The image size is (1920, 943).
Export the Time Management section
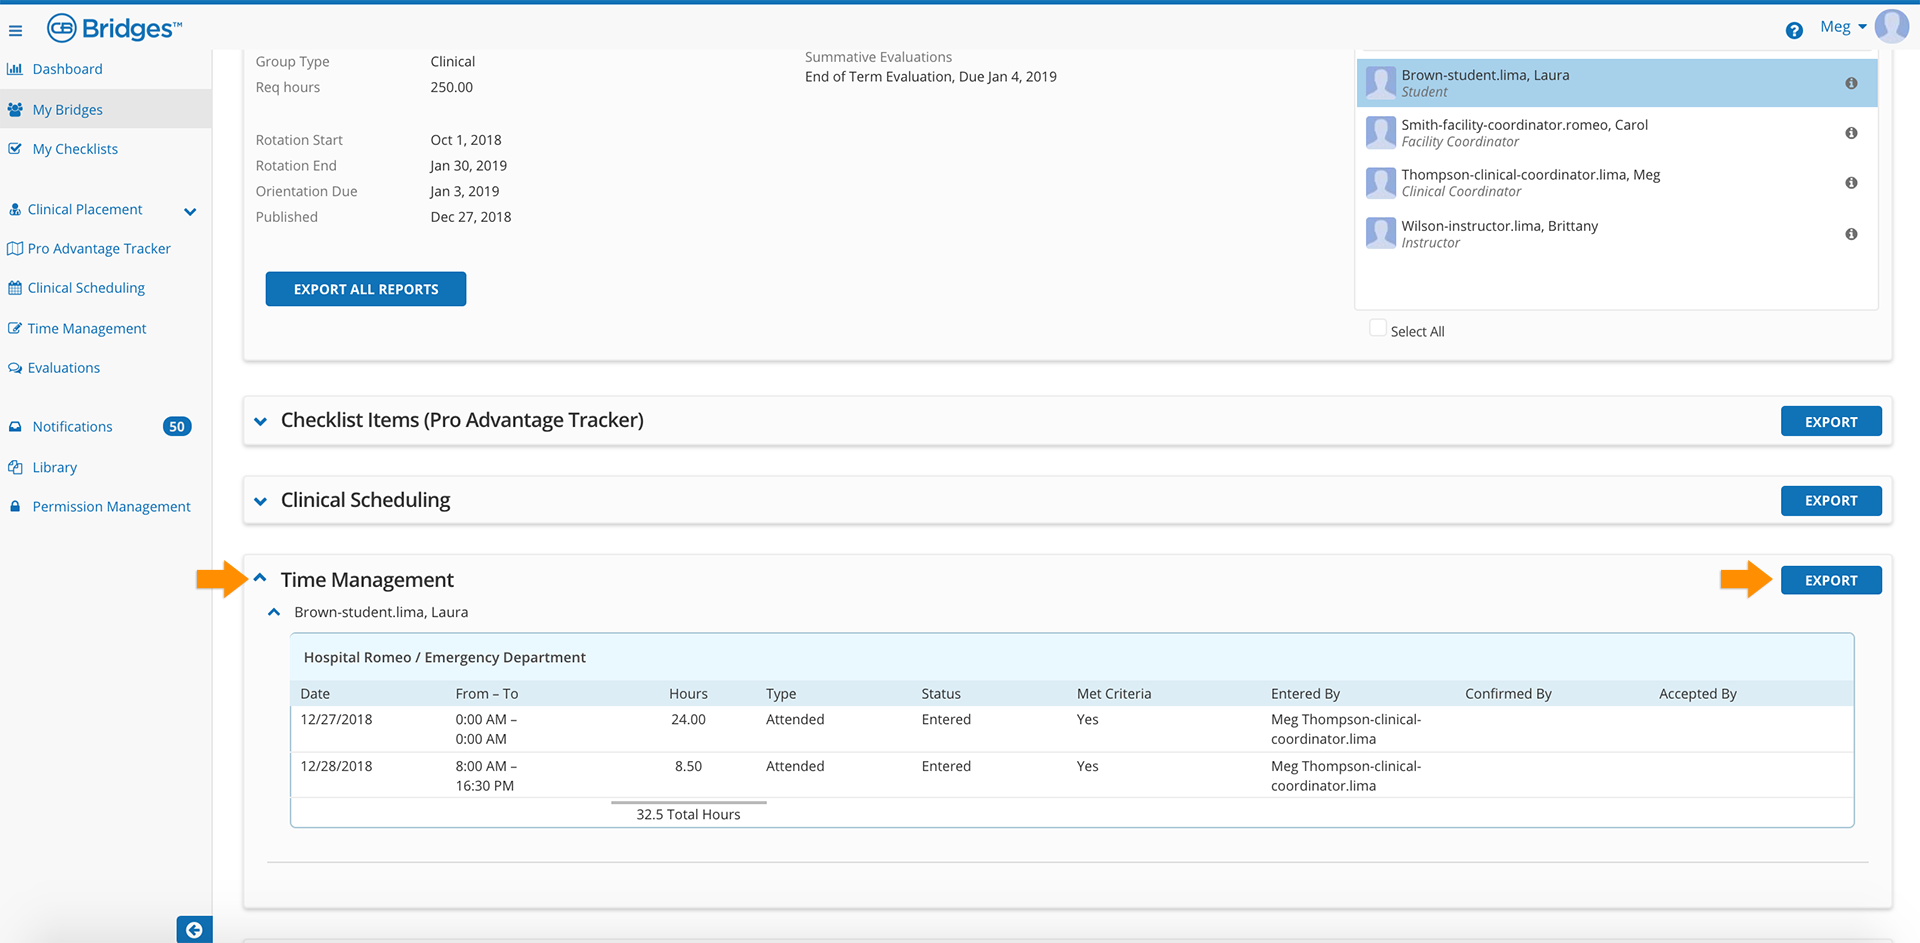click(1831, 581)
